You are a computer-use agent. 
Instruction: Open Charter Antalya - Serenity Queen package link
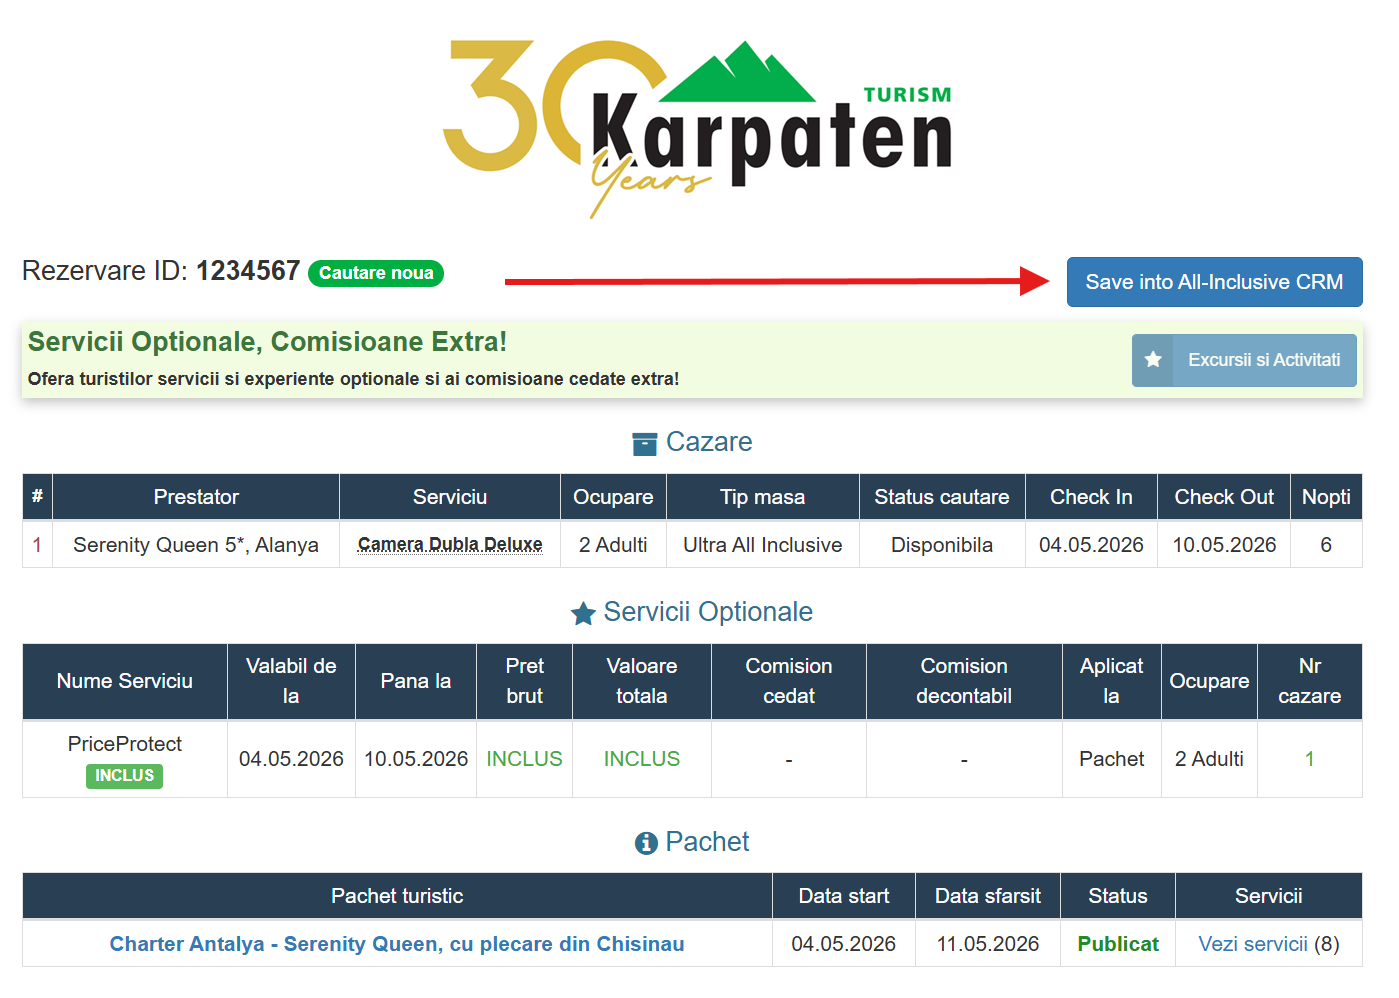(x=397, y=944)
